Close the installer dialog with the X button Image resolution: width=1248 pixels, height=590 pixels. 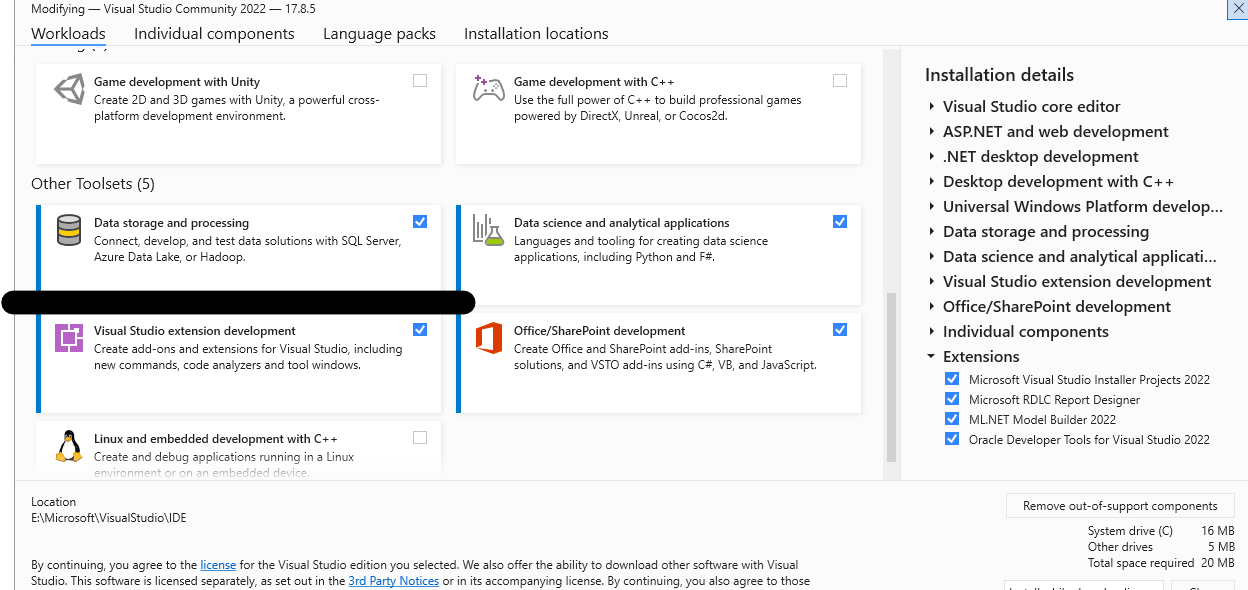click(x=1237, y=8)
